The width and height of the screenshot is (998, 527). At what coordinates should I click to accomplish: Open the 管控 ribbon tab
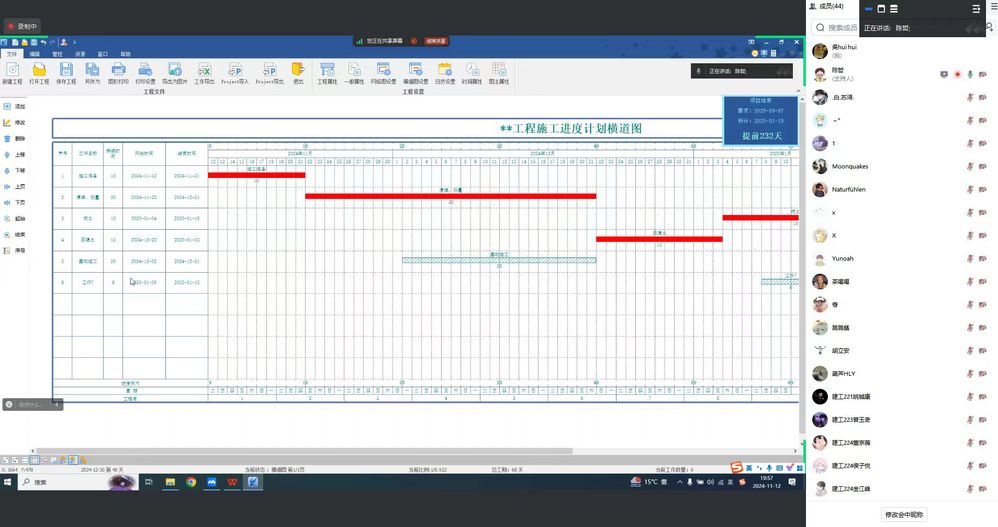57,54
